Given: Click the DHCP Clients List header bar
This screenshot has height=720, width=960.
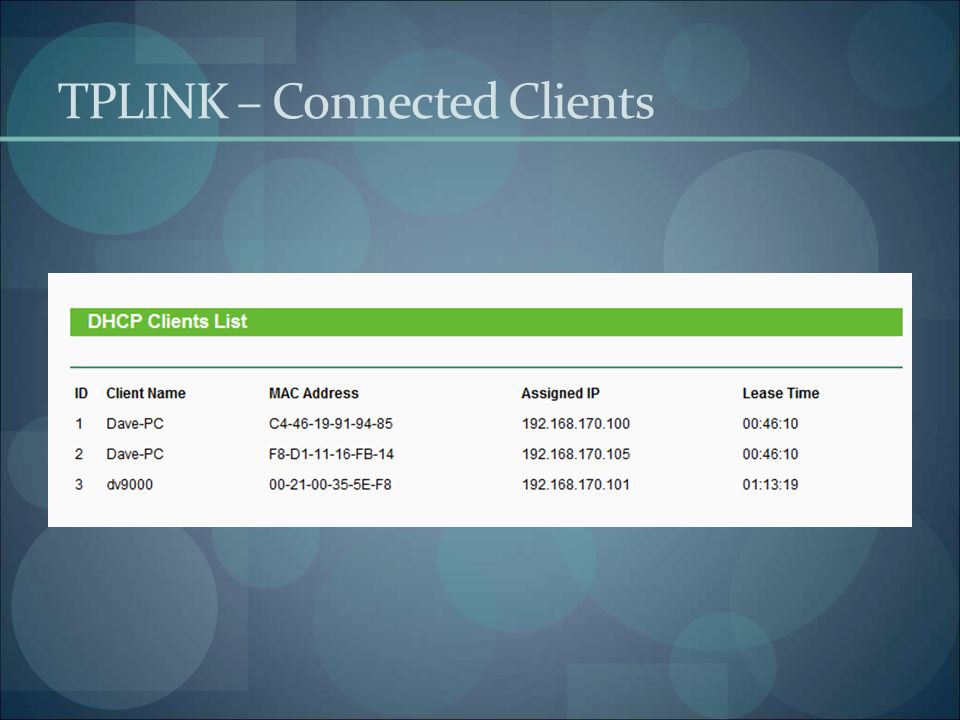Looking at the screenshot, I should point(486,322).
